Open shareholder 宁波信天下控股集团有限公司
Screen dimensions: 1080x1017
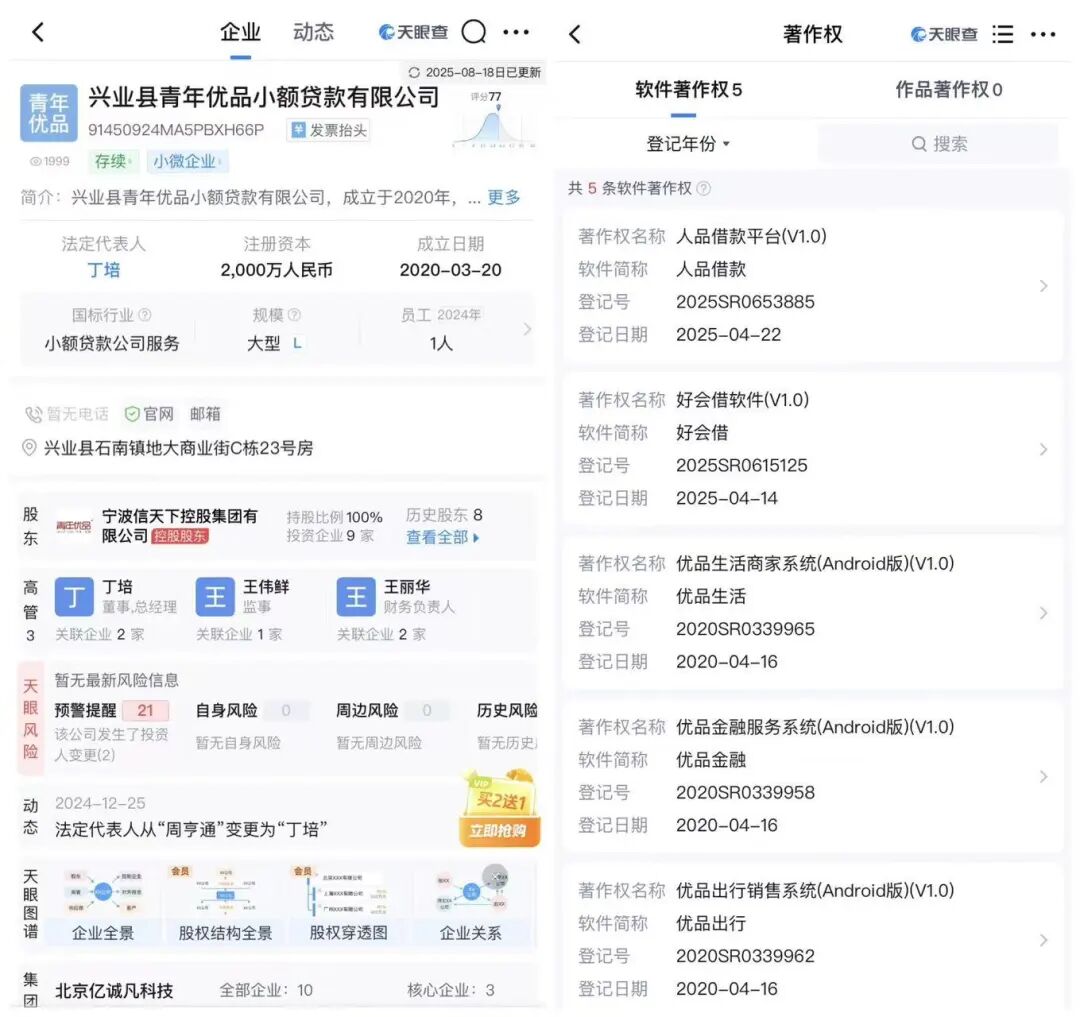tap(179, 526)
